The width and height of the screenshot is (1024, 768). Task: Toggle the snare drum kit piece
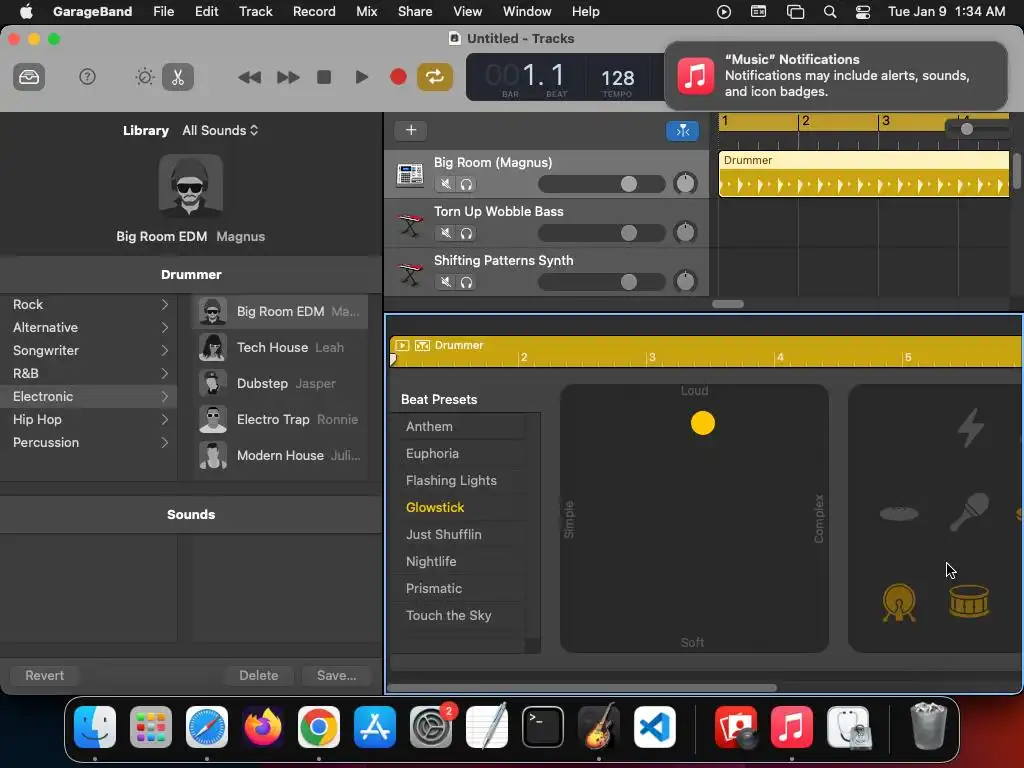(x=969, y=601)
